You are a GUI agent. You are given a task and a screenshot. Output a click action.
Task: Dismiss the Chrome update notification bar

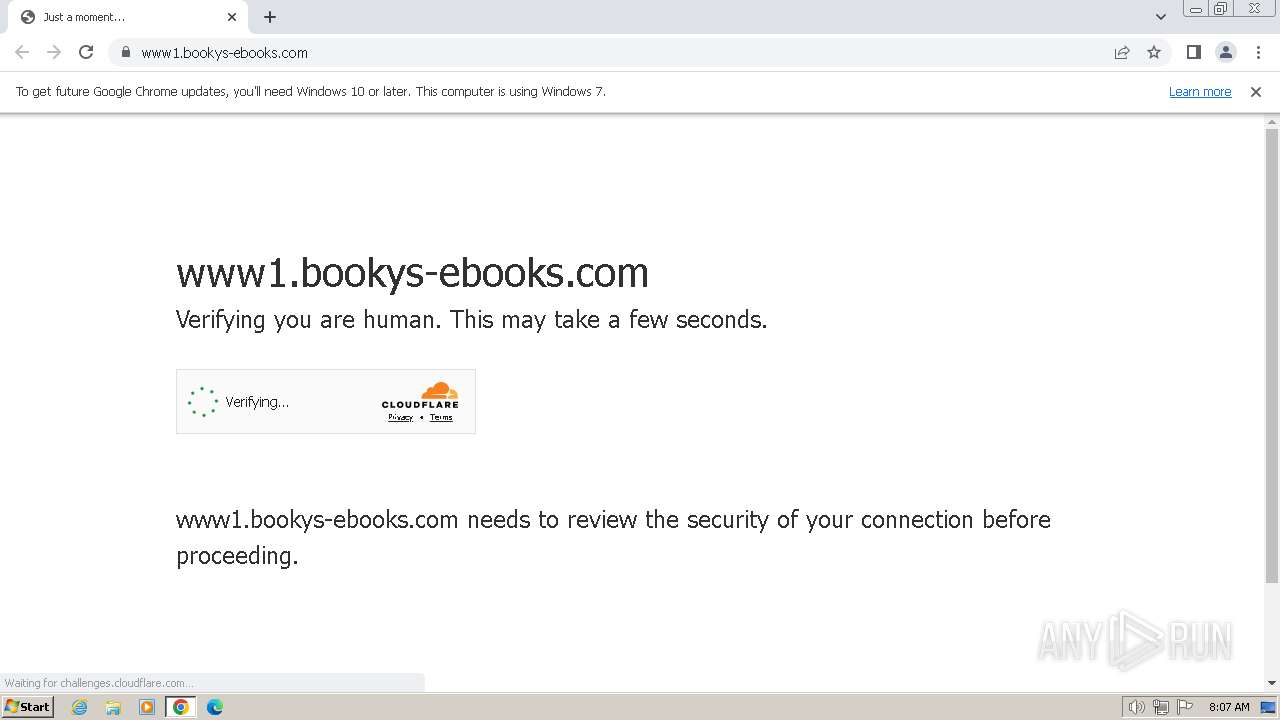[x=1255, y=91]
